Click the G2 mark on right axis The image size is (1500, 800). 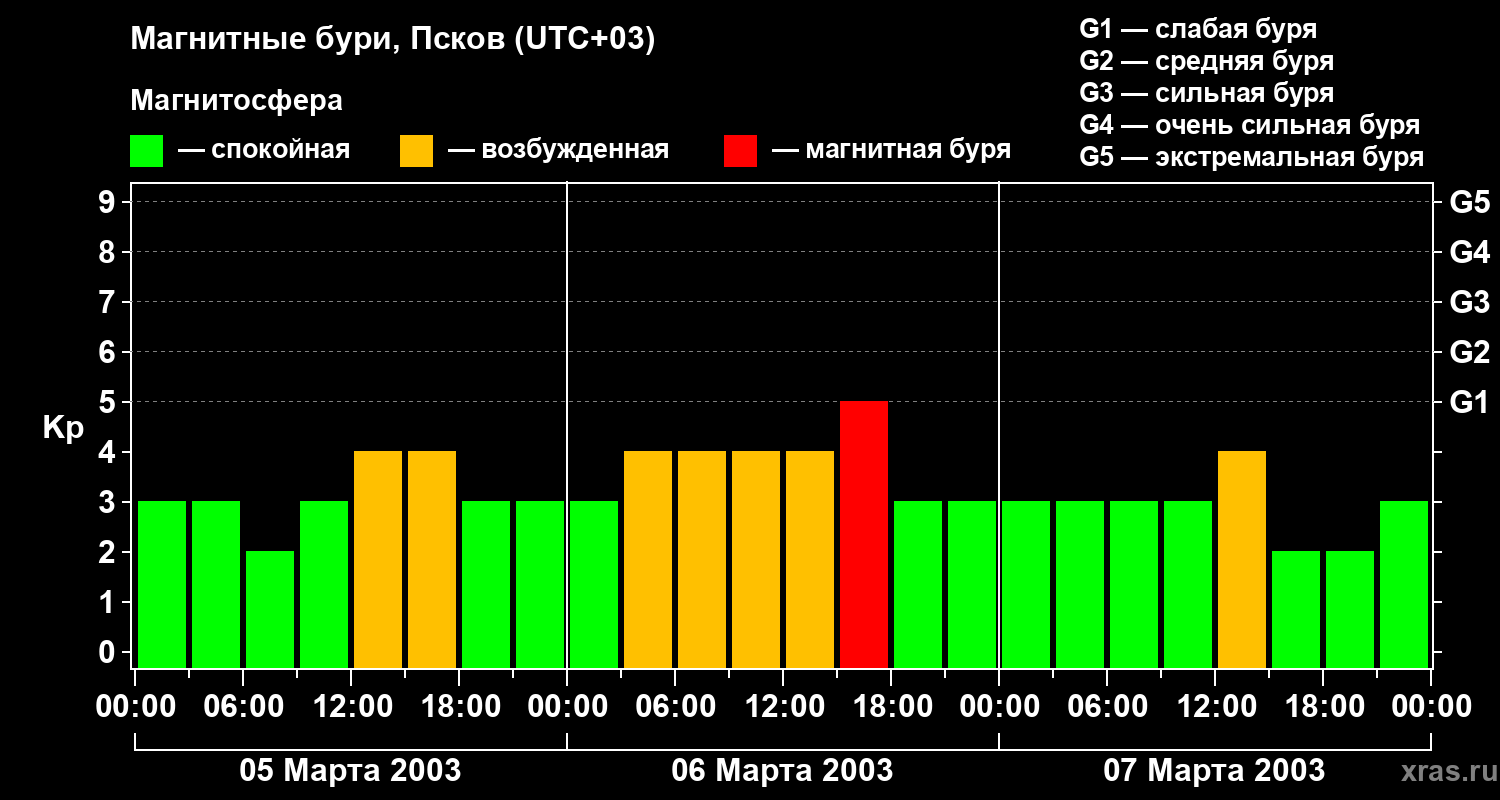coord(1469,352)
